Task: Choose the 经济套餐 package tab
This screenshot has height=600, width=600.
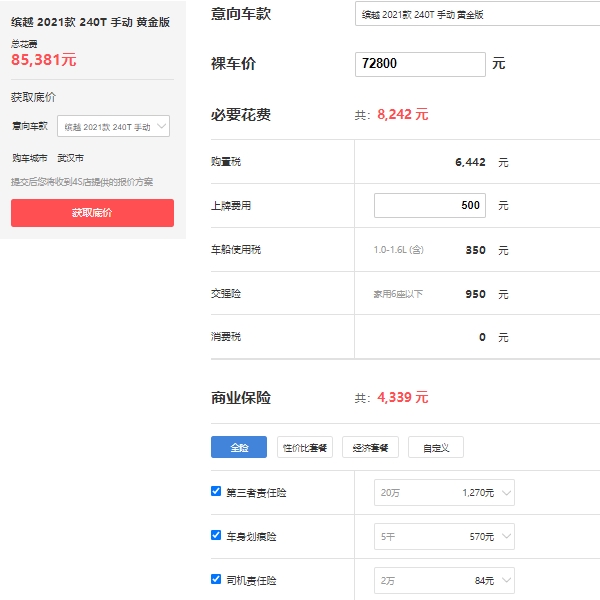Action: click(x=371, y=447)
